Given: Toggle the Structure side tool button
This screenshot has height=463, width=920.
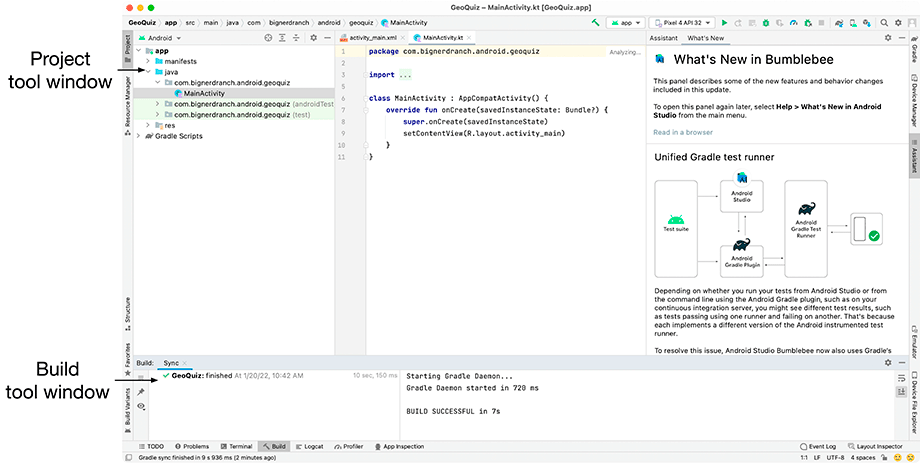Looking at the screenshot, I should (128, 314).
